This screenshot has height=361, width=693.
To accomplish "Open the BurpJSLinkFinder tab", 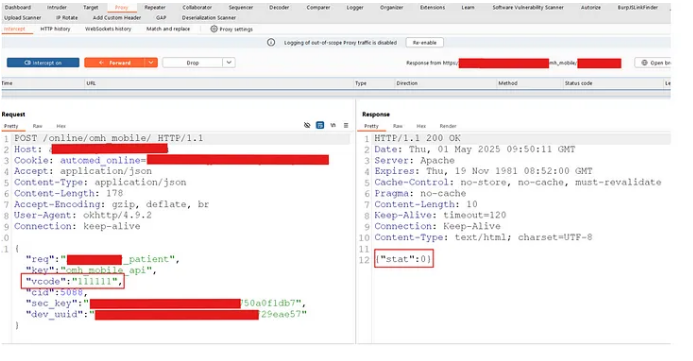I will [x=638, y=8].
